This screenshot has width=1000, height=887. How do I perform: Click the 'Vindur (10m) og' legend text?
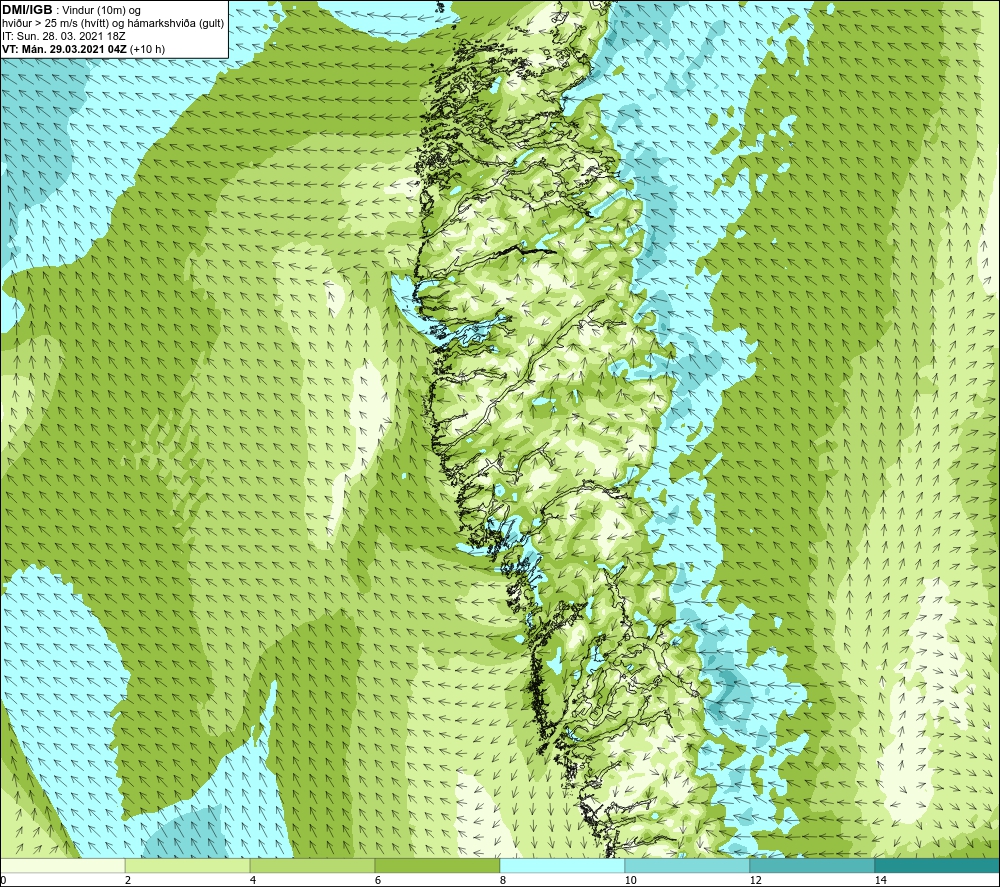pyautogui.click(x=103, y=10)
